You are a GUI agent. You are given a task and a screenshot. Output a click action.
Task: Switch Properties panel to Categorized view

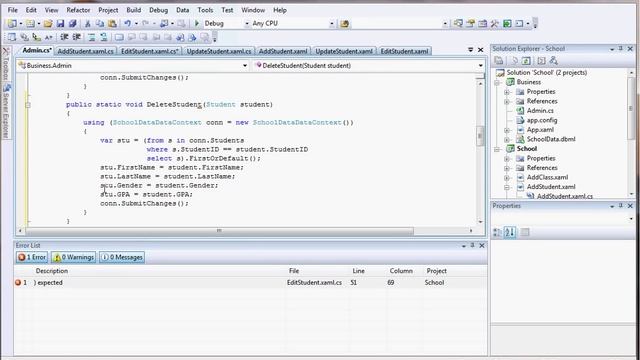pyautogui.click(x=498, y=232)
